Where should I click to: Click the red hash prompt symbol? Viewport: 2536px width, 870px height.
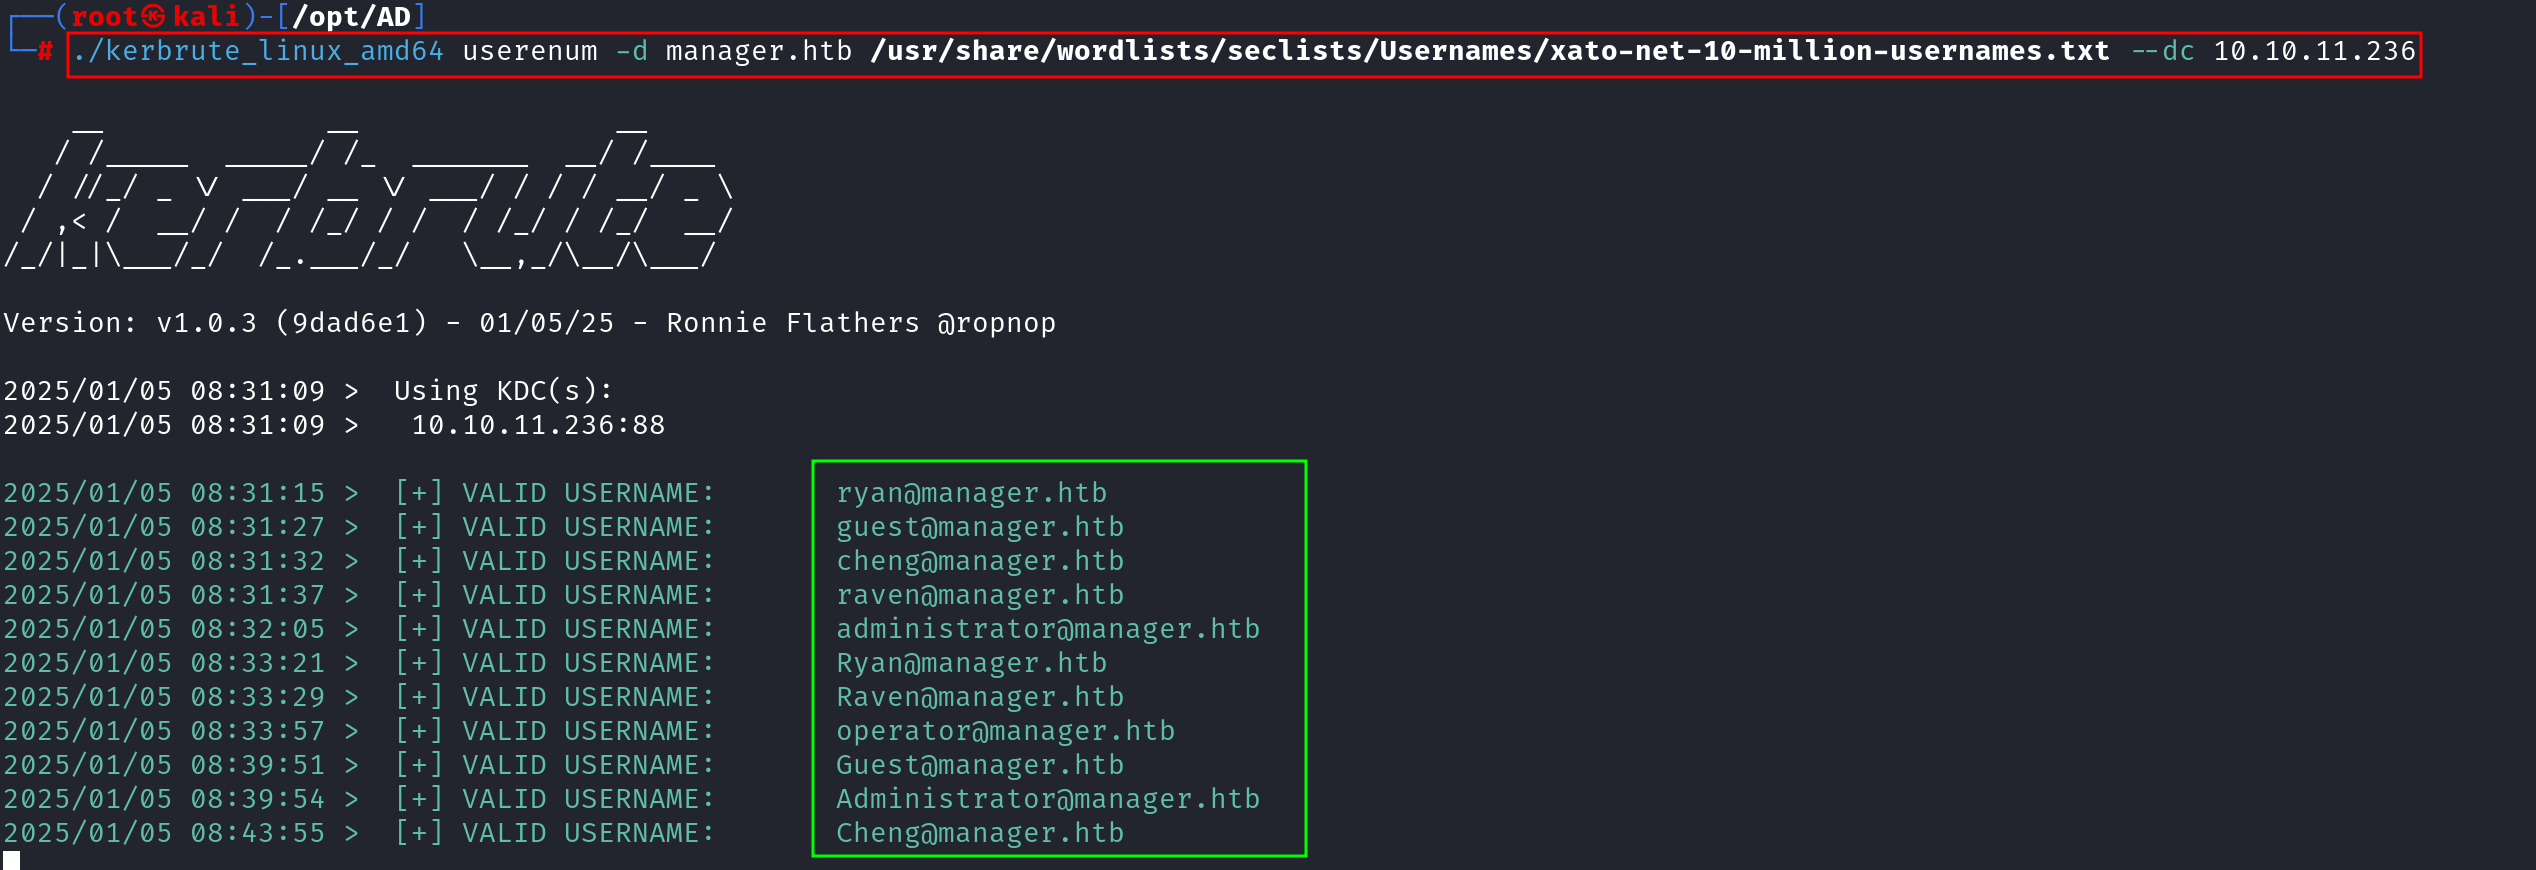tap(45, 51)
